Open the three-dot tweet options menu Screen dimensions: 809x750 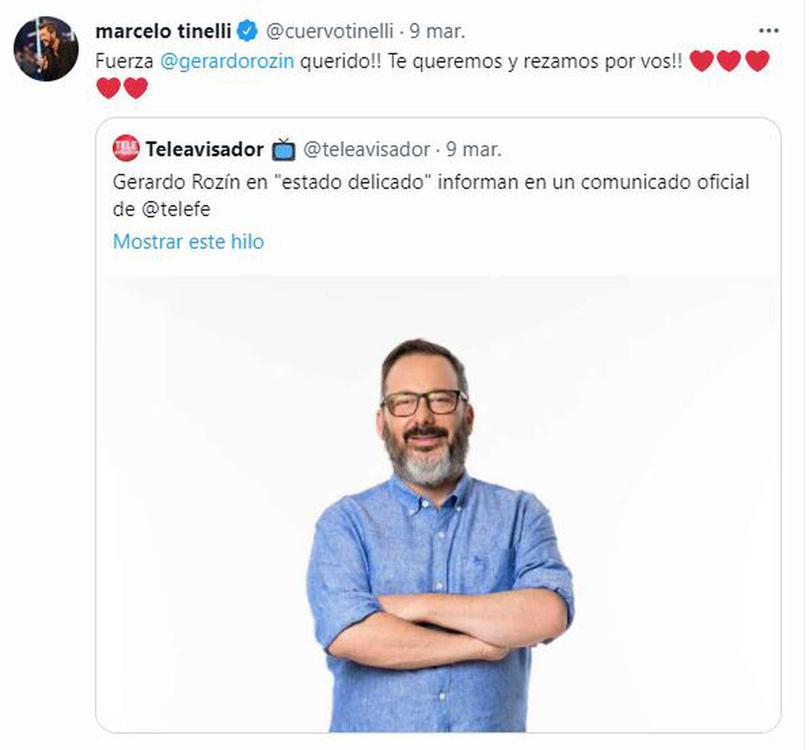pos(769,31)
